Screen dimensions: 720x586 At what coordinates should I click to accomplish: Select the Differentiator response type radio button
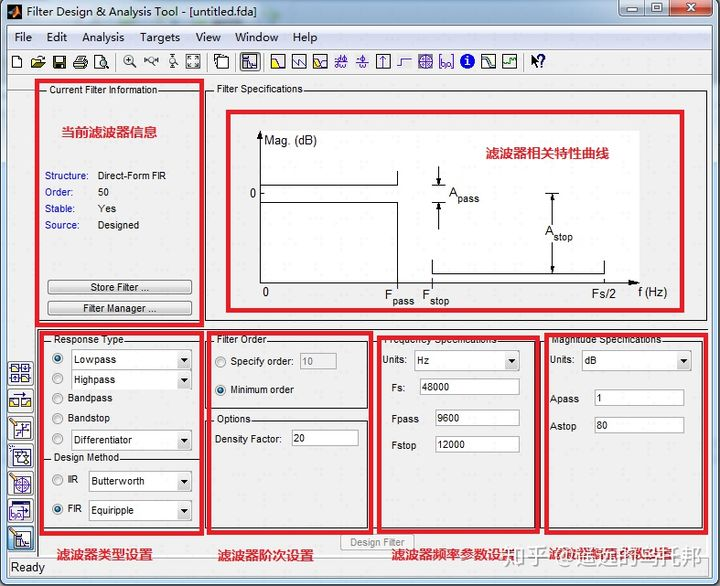[x=58, y=439]
